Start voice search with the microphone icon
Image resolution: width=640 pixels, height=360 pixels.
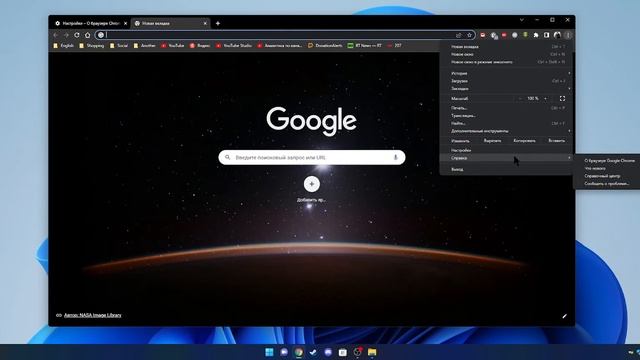(x=395, y=157)
